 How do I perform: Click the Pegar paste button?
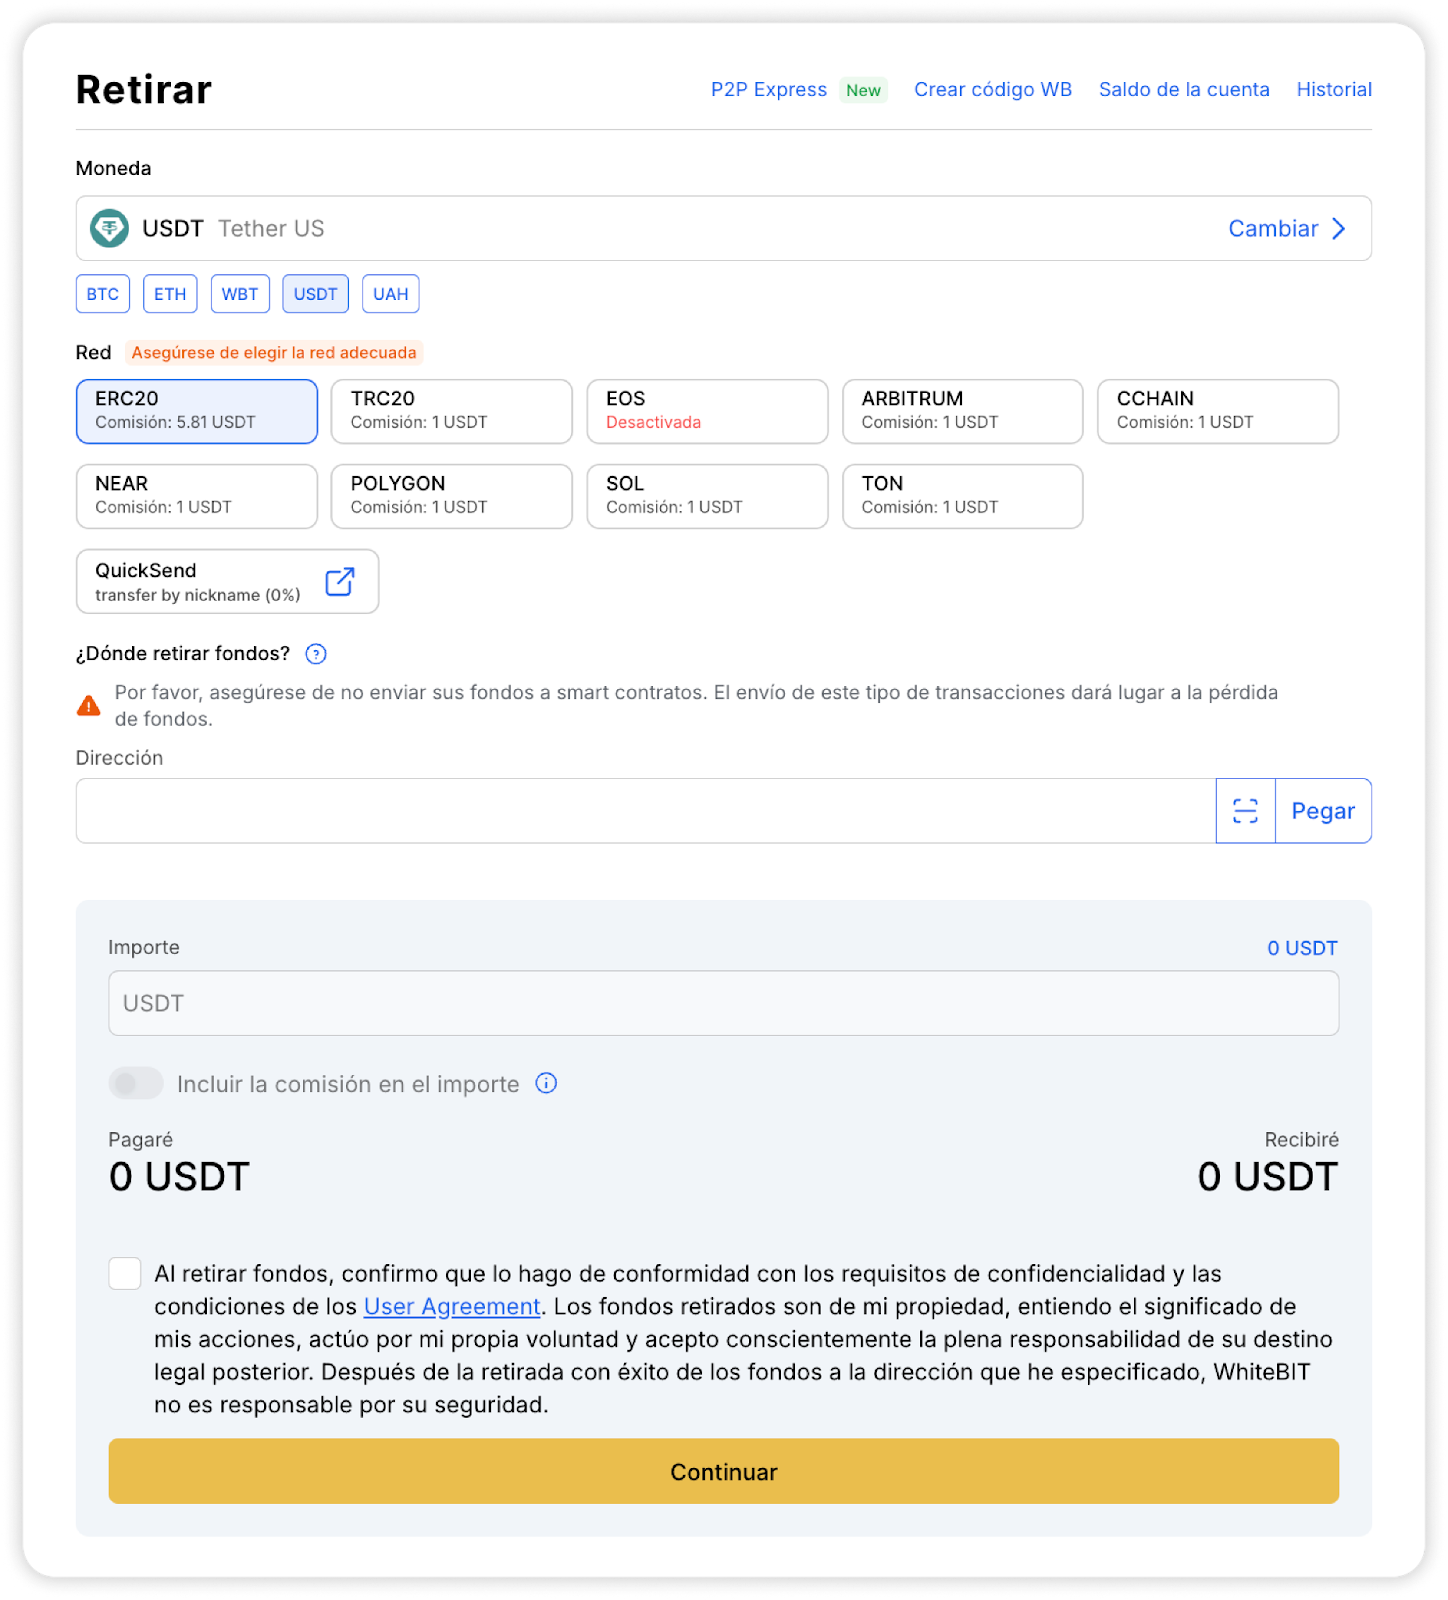(1323, 811)
